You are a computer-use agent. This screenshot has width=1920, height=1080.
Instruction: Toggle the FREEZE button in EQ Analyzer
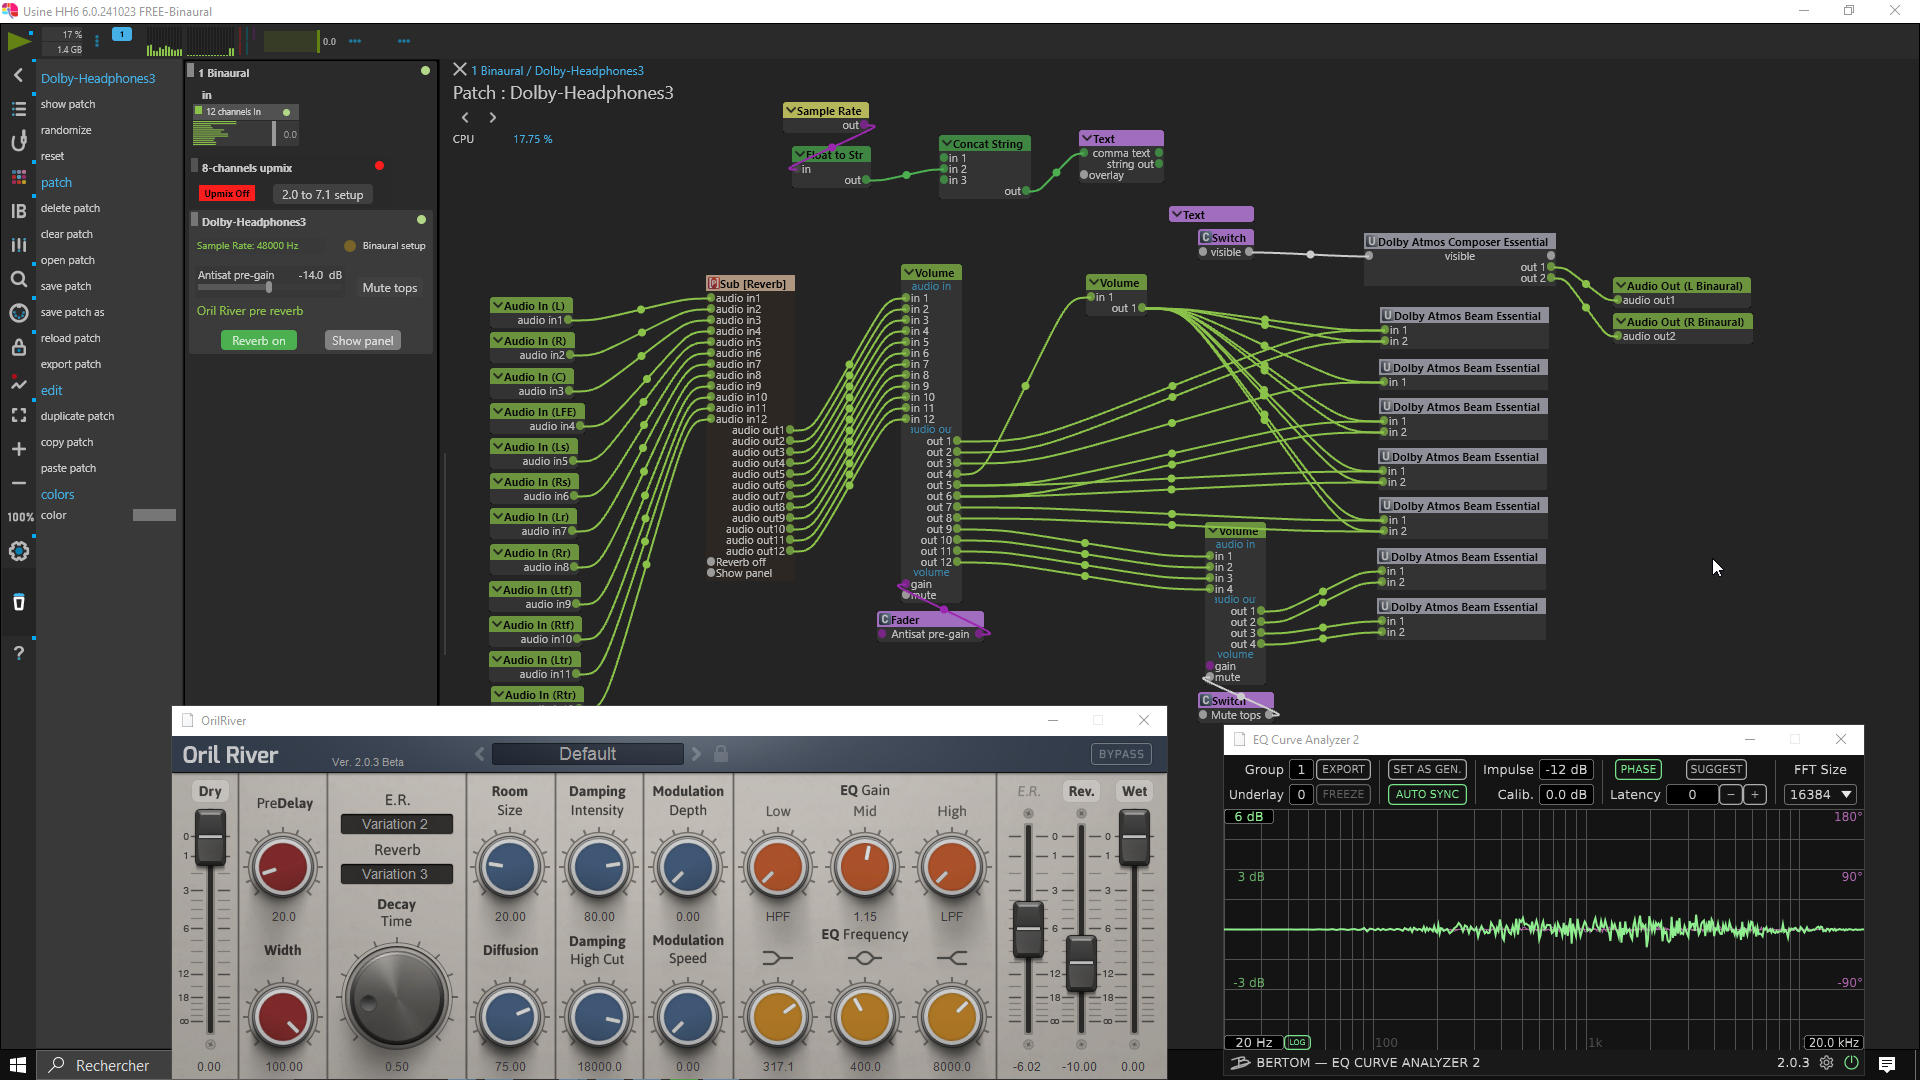1343,794
